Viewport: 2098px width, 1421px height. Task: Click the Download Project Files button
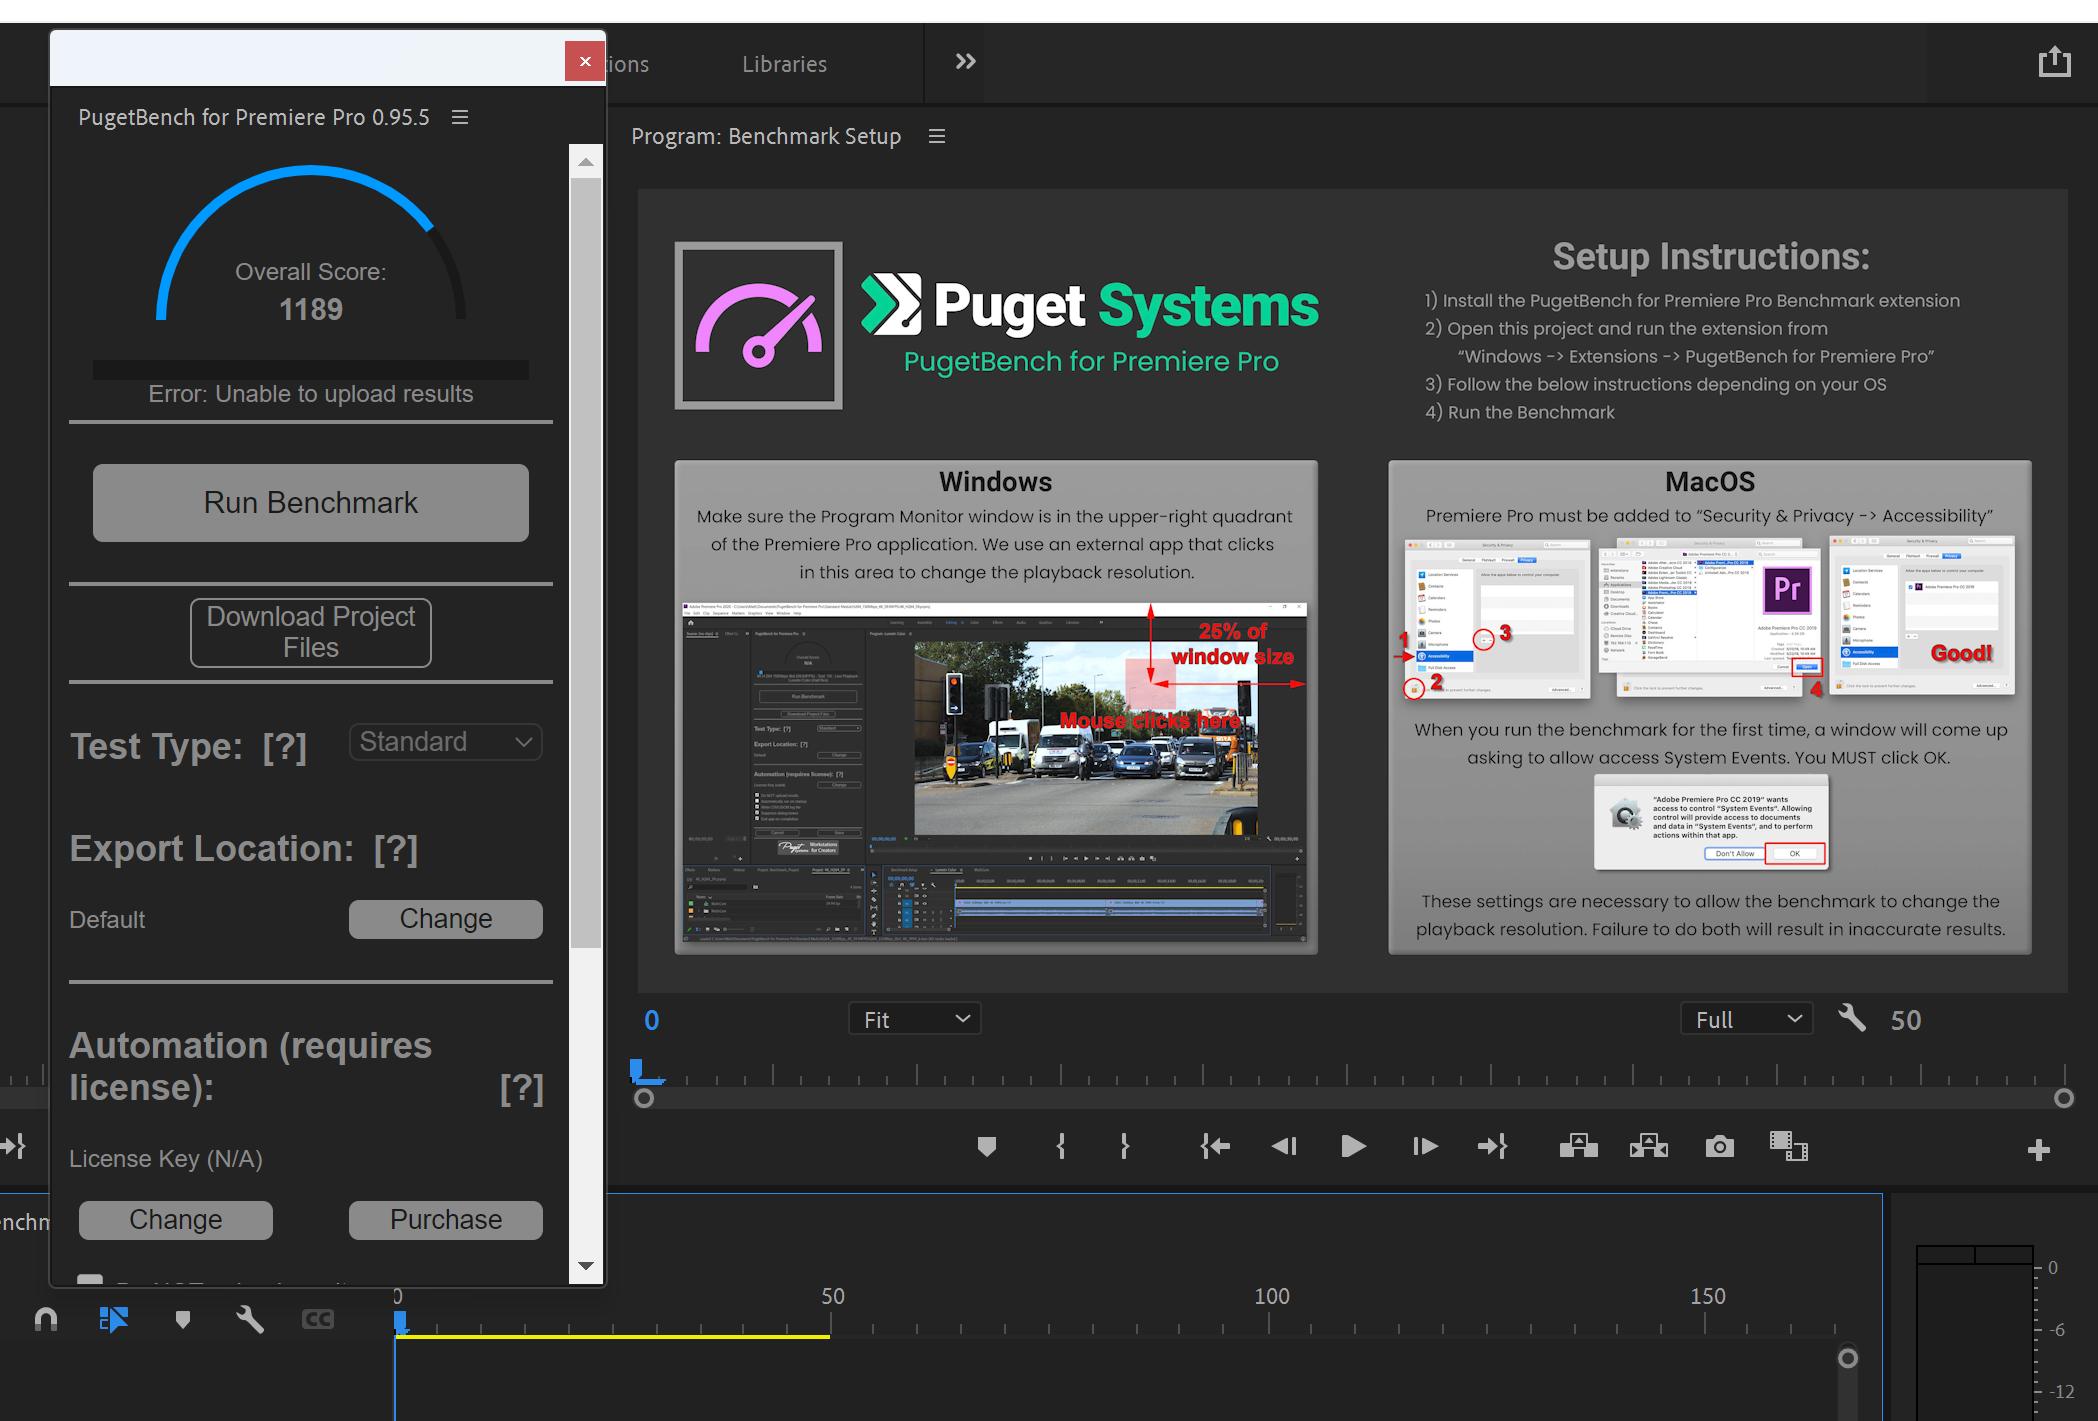pos(311,632)
